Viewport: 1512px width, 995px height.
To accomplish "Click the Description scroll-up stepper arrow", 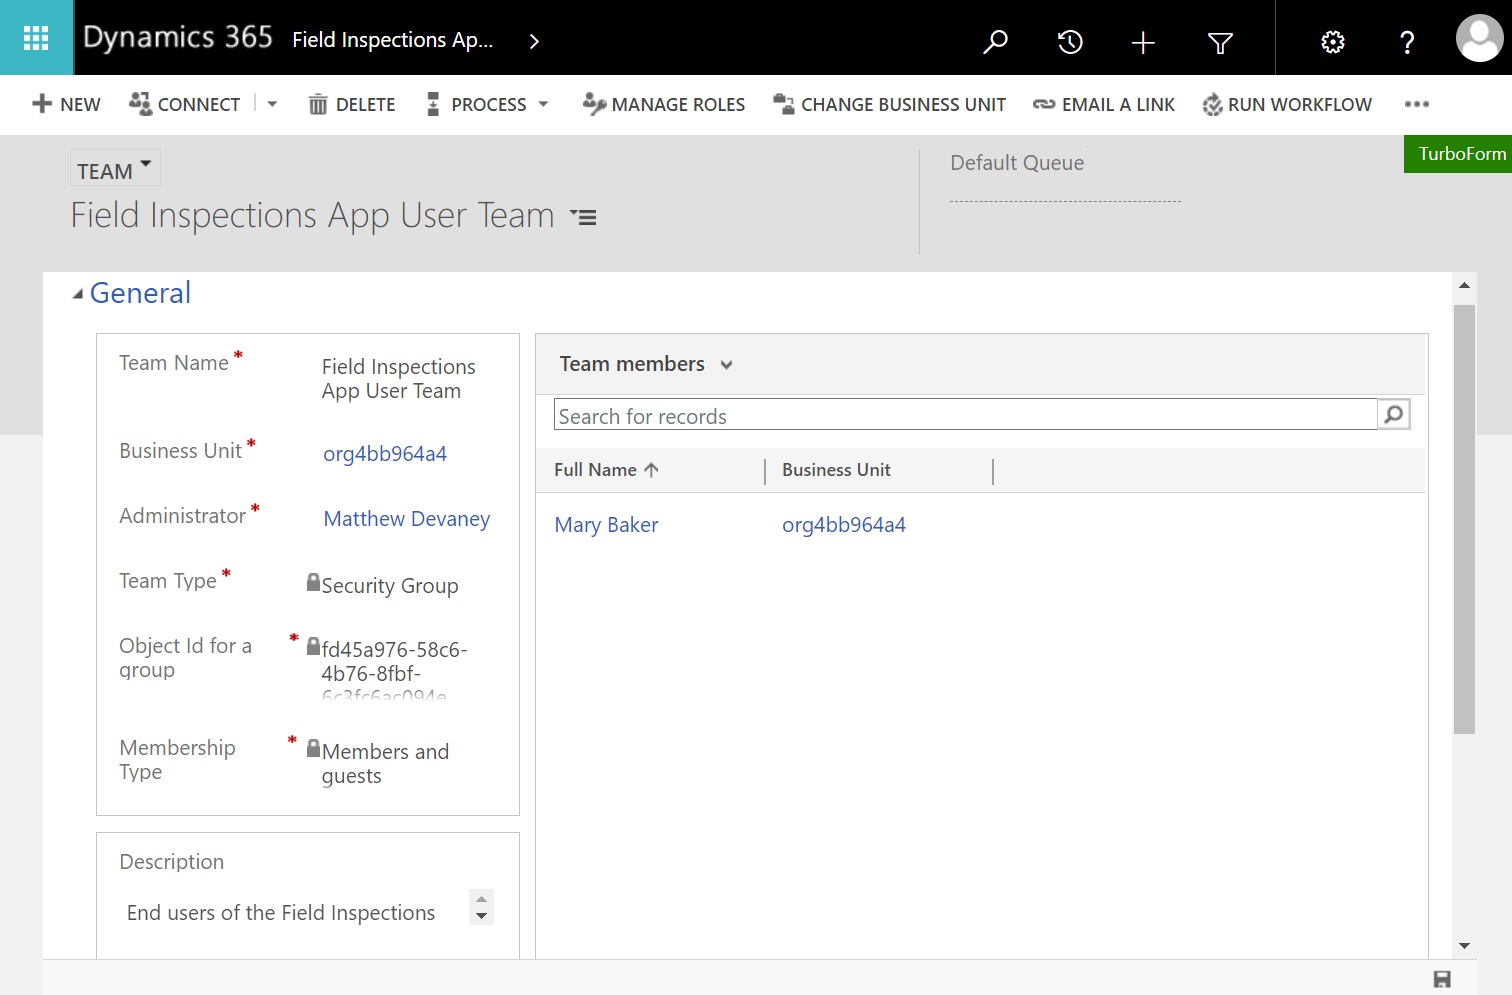I will pos(481,898).
